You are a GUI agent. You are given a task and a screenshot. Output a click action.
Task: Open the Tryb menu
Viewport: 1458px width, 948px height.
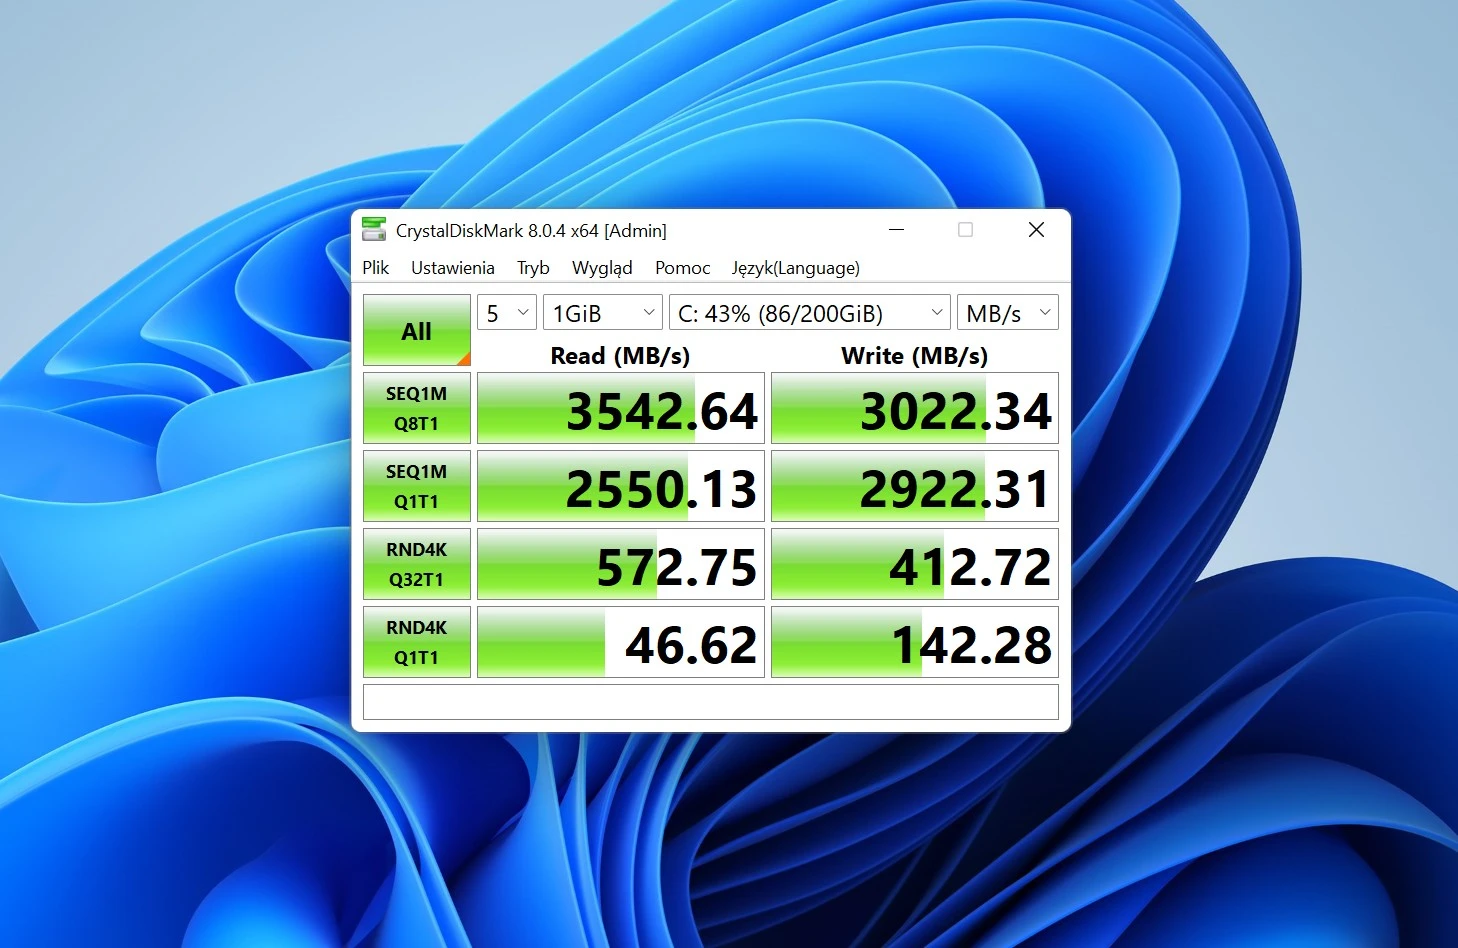533,268
